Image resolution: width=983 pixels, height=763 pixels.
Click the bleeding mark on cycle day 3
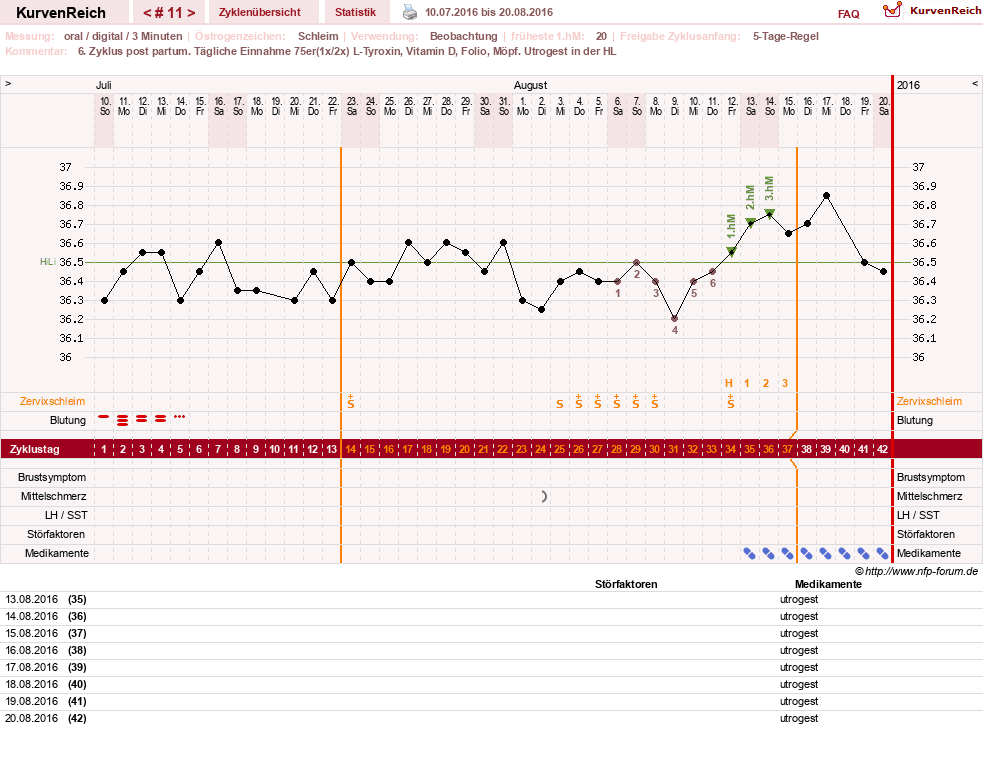pos(142,418)
